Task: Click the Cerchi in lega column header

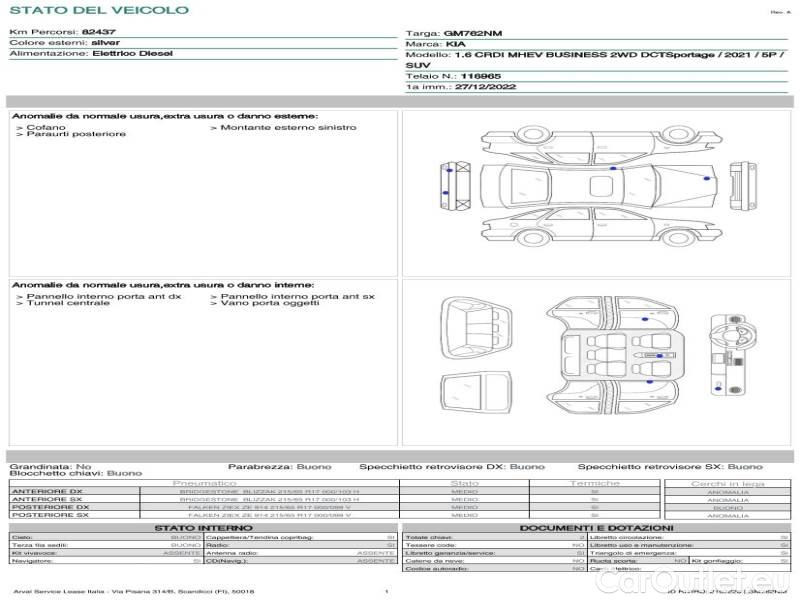Action: 727,483
